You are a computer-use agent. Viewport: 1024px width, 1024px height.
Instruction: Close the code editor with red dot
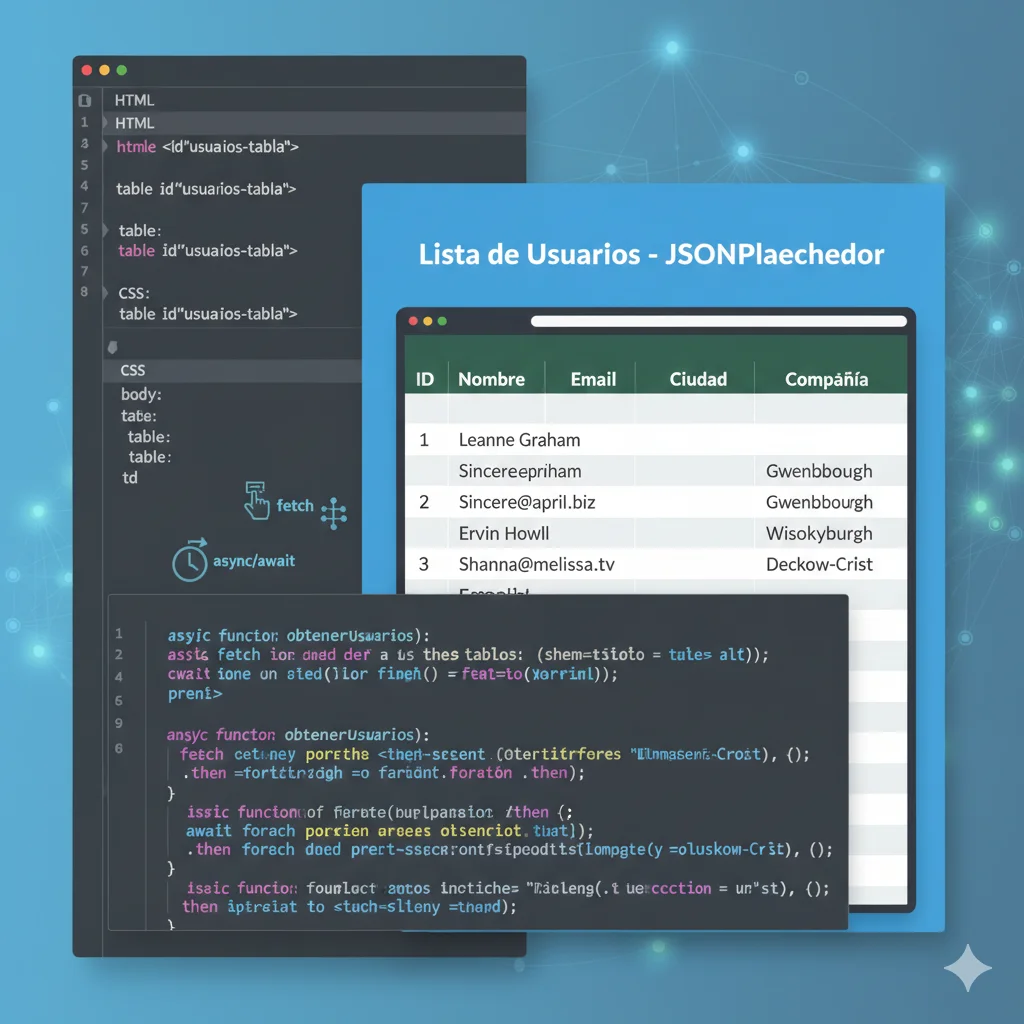click(x=86, y=70)
